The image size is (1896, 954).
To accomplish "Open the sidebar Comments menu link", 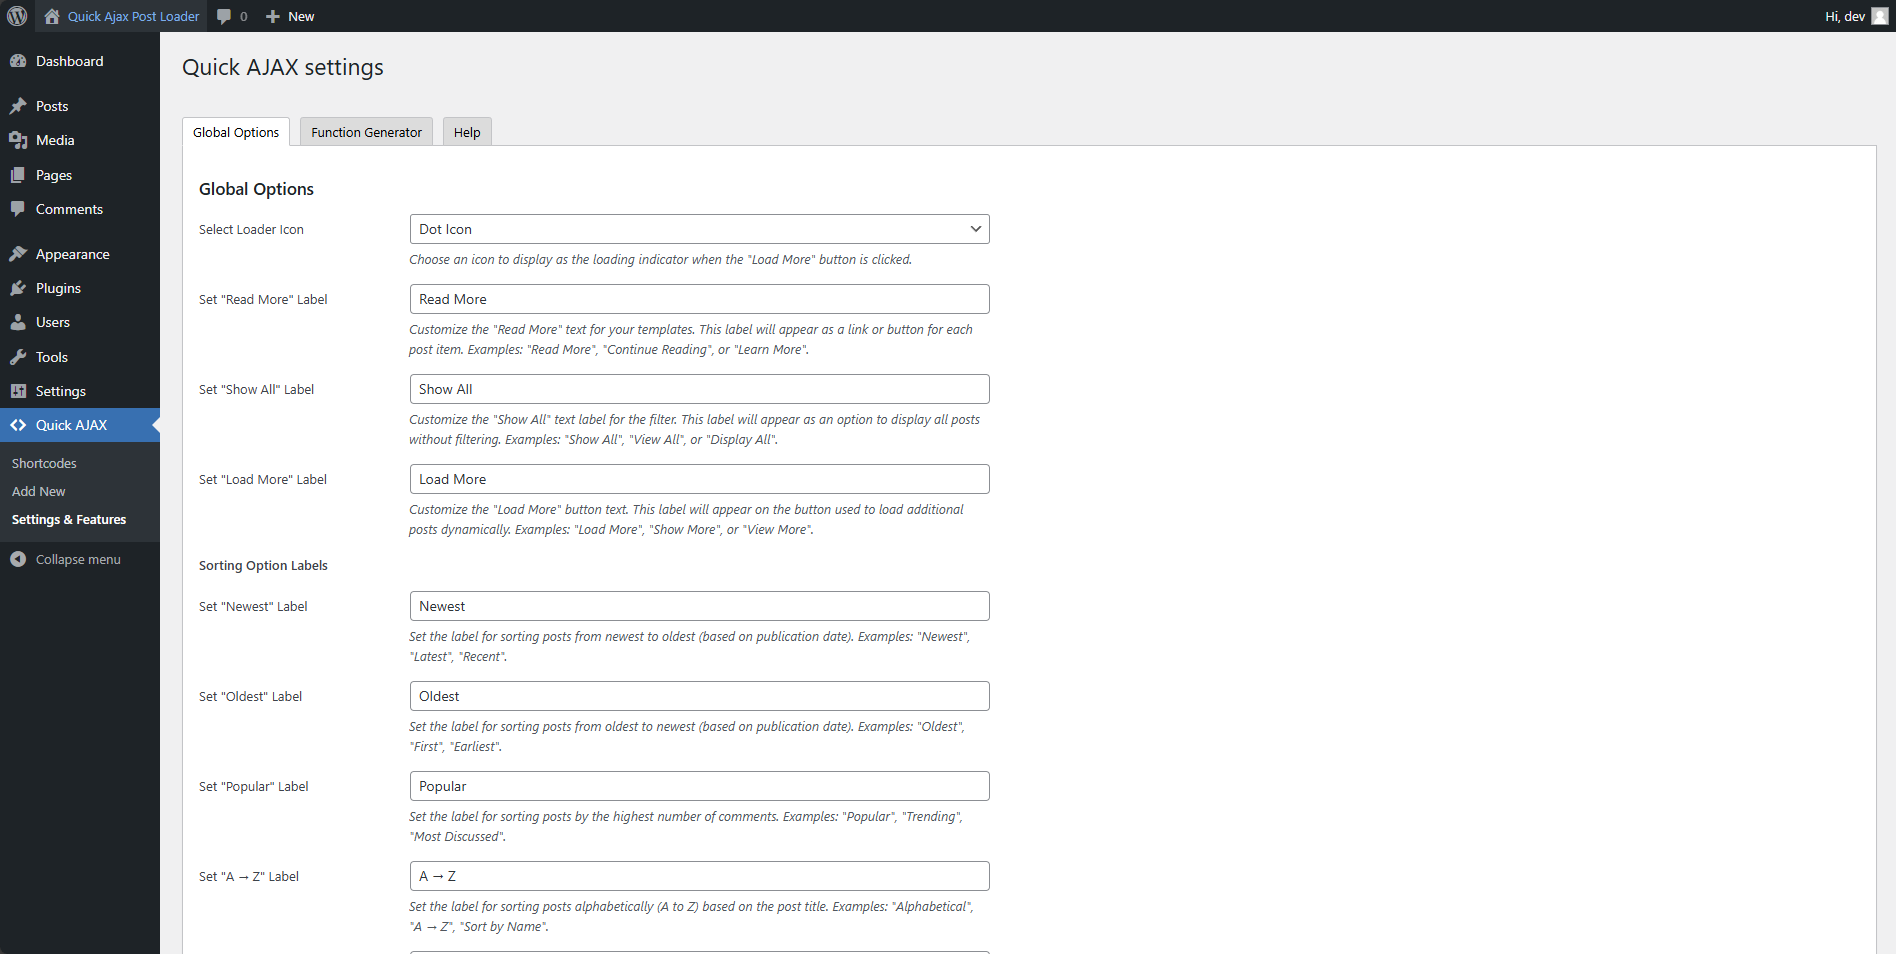I will click(x=69, y=209).
